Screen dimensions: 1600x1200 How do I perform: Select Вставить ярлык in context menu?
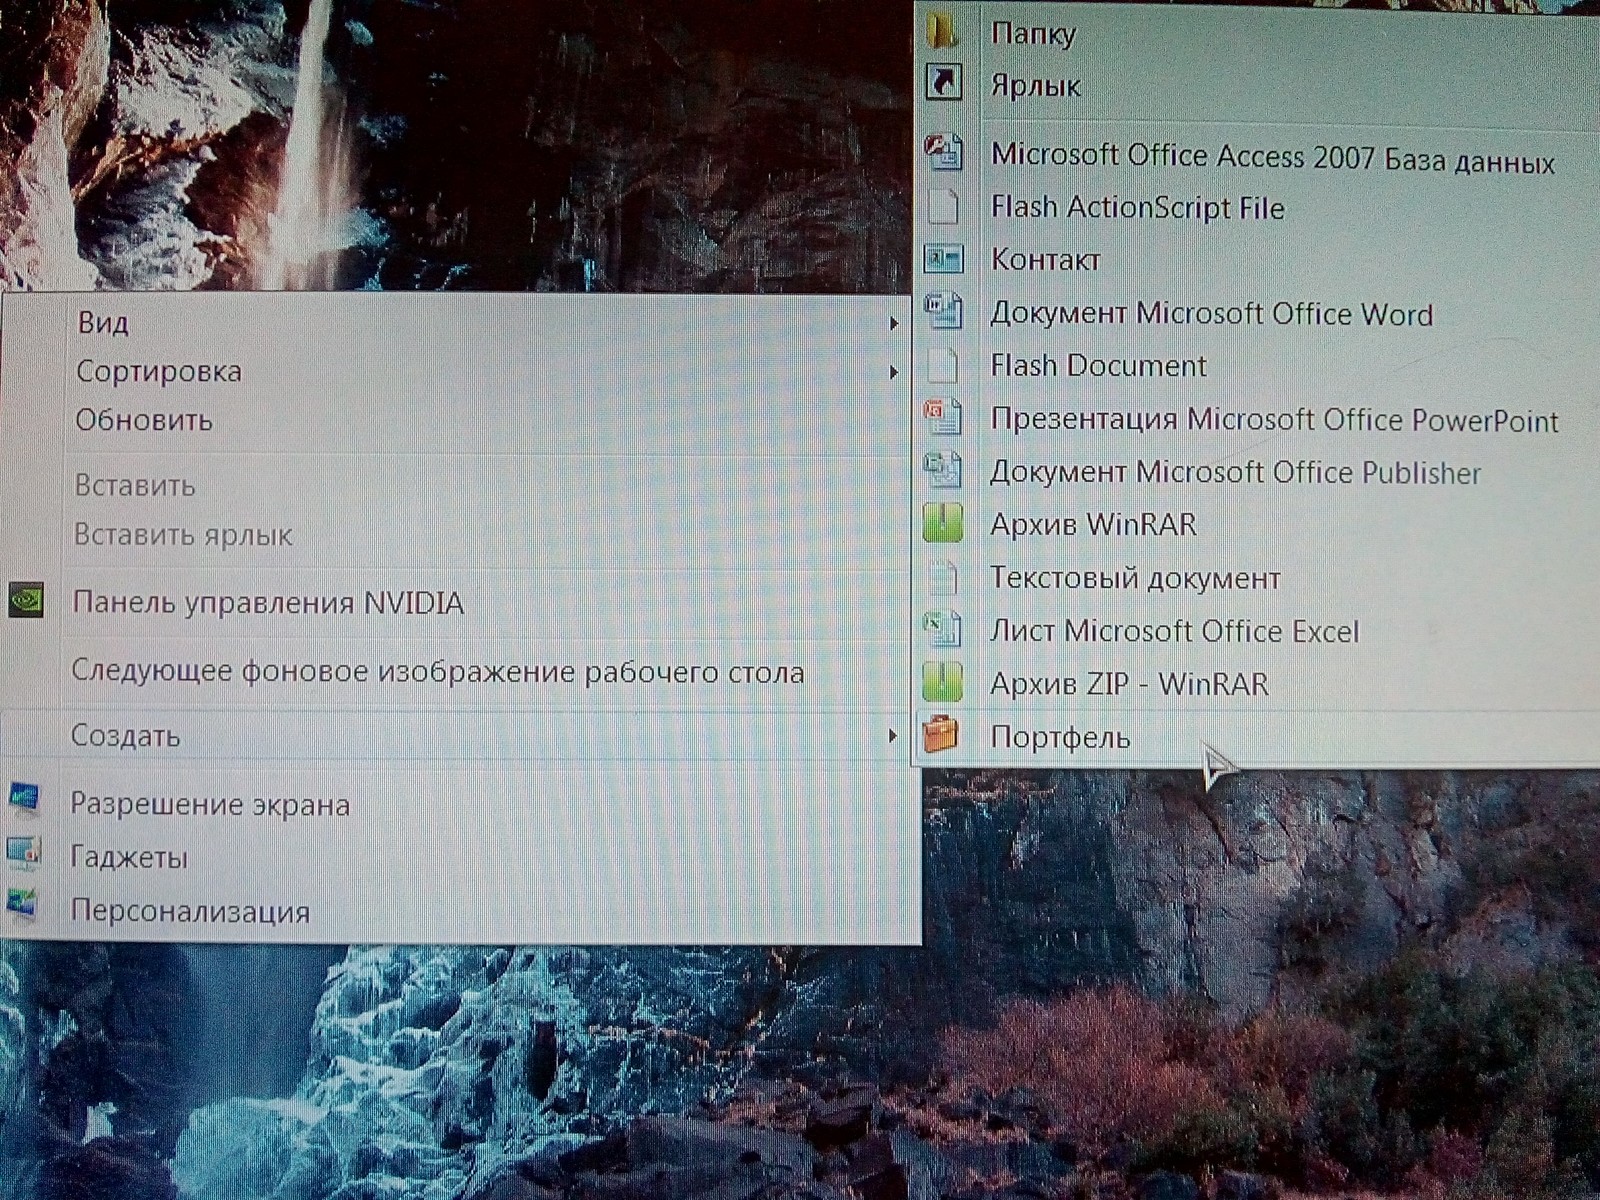183,535
